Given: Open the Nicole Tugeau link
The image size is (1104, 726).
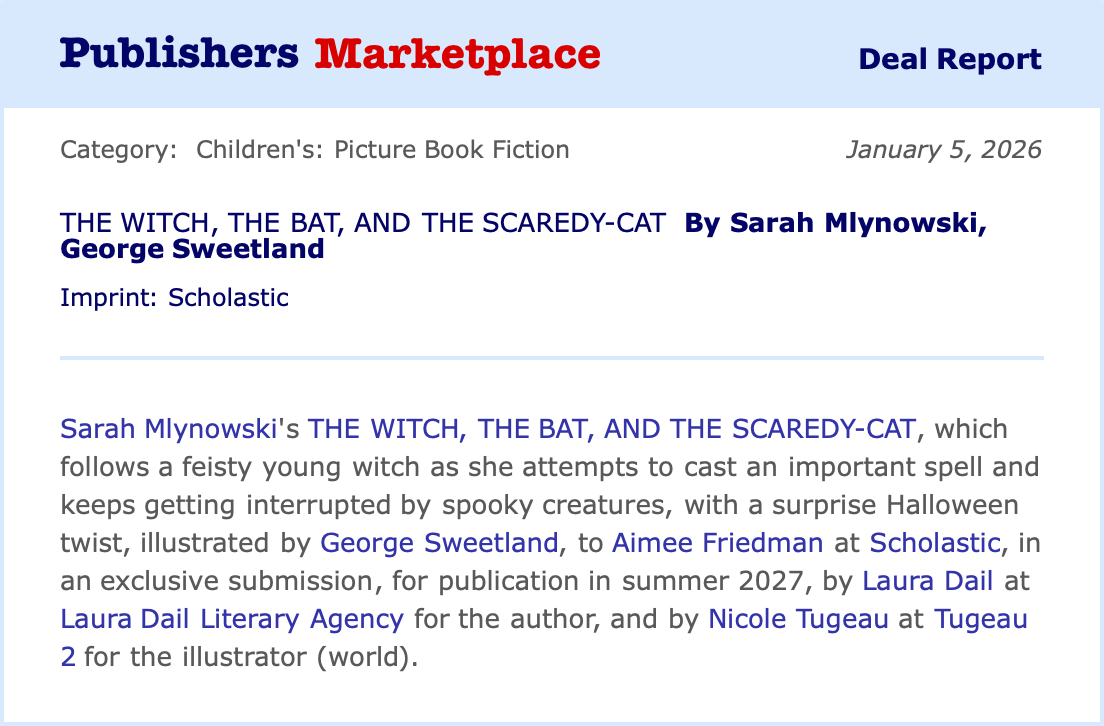Looking at the screenshot, I should click(798, 618).
